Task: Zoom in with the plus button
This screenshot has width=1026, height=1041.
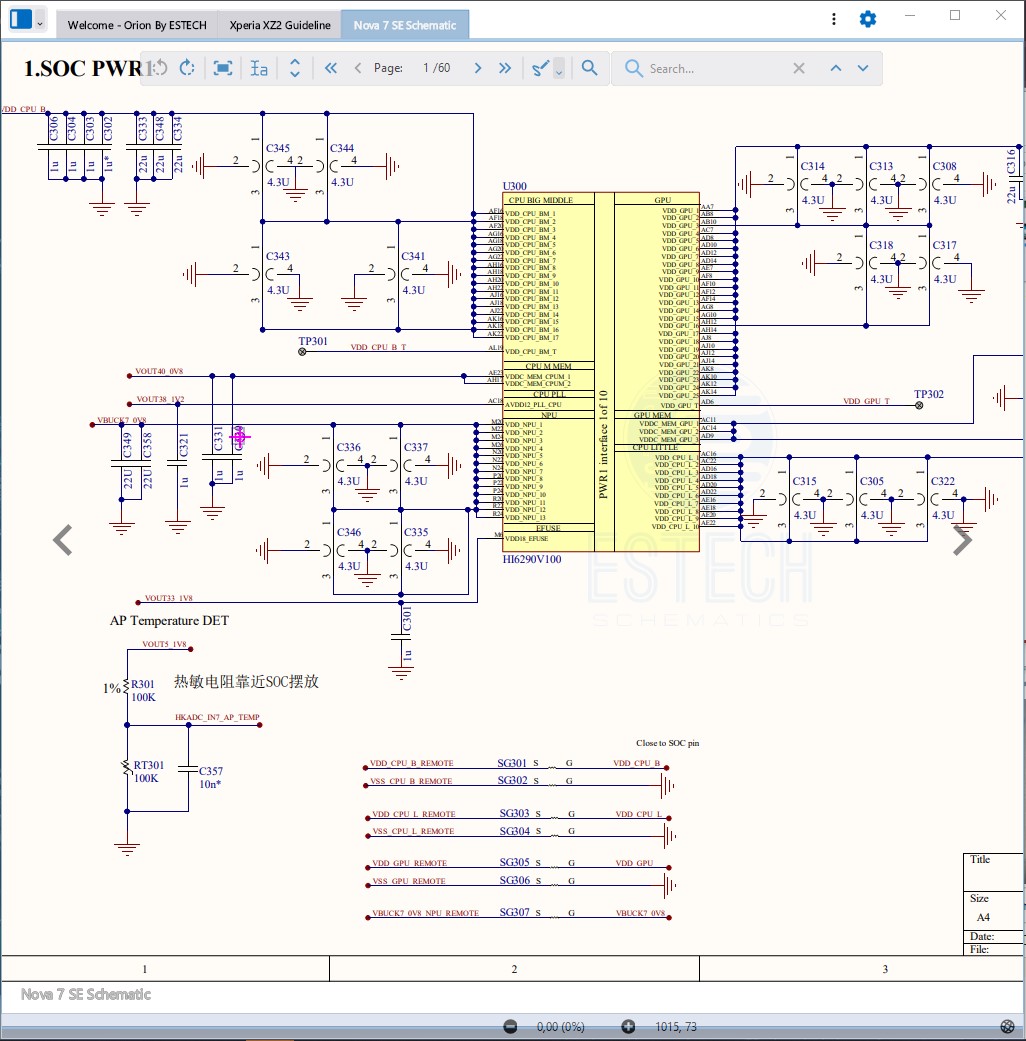Action: coord(628,1026)
